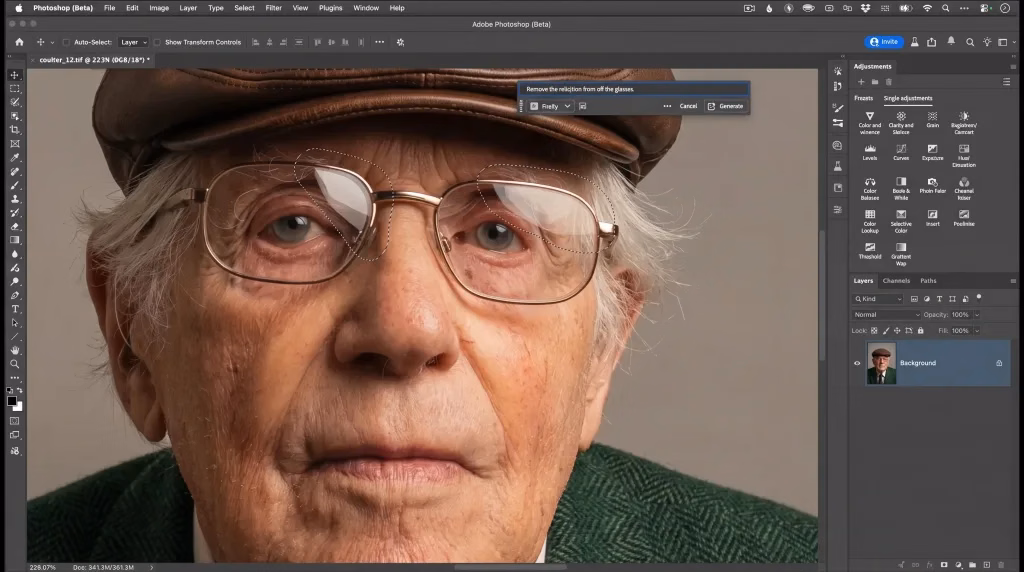The height and width of the screenshot is (572, 1024).
Task: Select the Gradient tool
Action: [x=14, y=240]
